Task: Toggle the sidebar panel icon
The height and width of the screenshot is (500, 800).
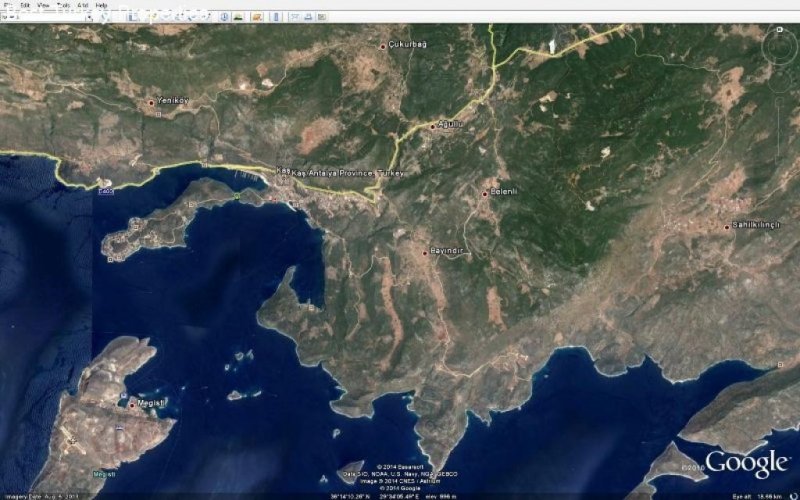Action: (133, 17)
